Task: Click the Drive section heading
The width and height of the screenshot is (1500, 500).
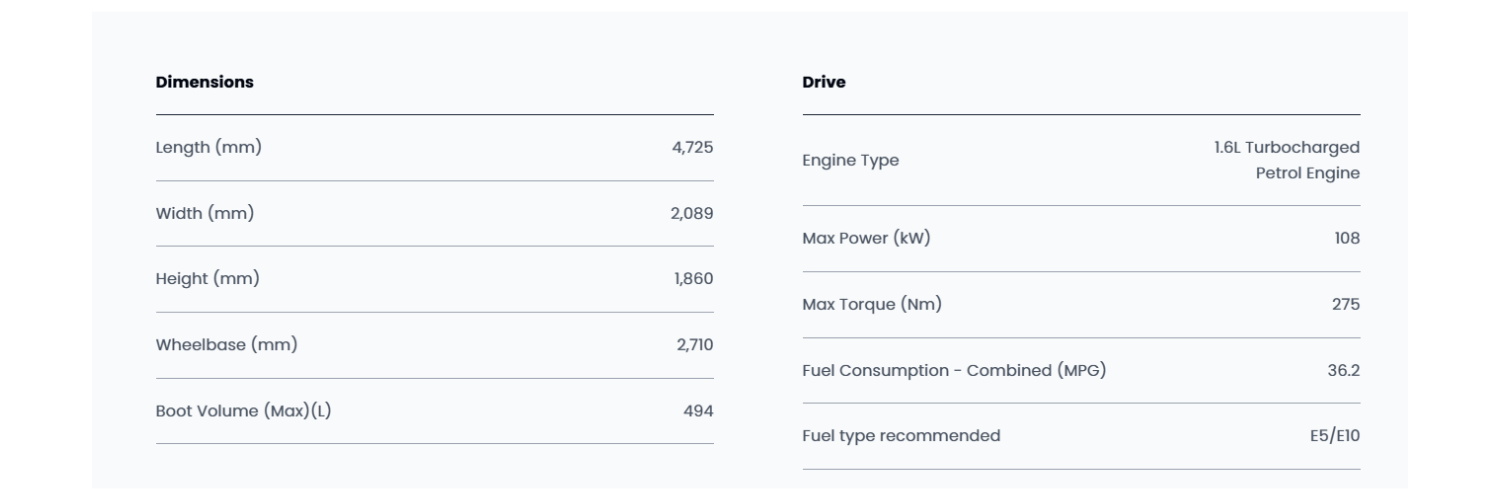Action: (823, 82)
